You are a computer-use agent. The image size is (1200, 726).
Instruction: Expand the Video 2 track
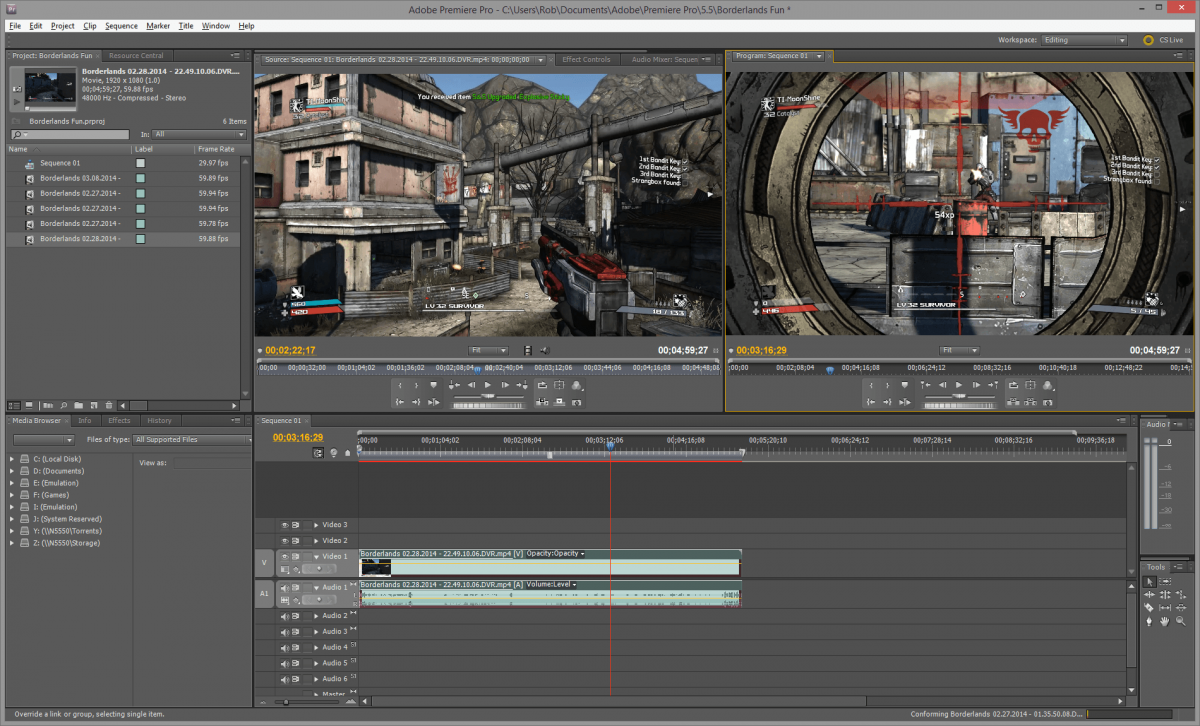click(317, 541)
